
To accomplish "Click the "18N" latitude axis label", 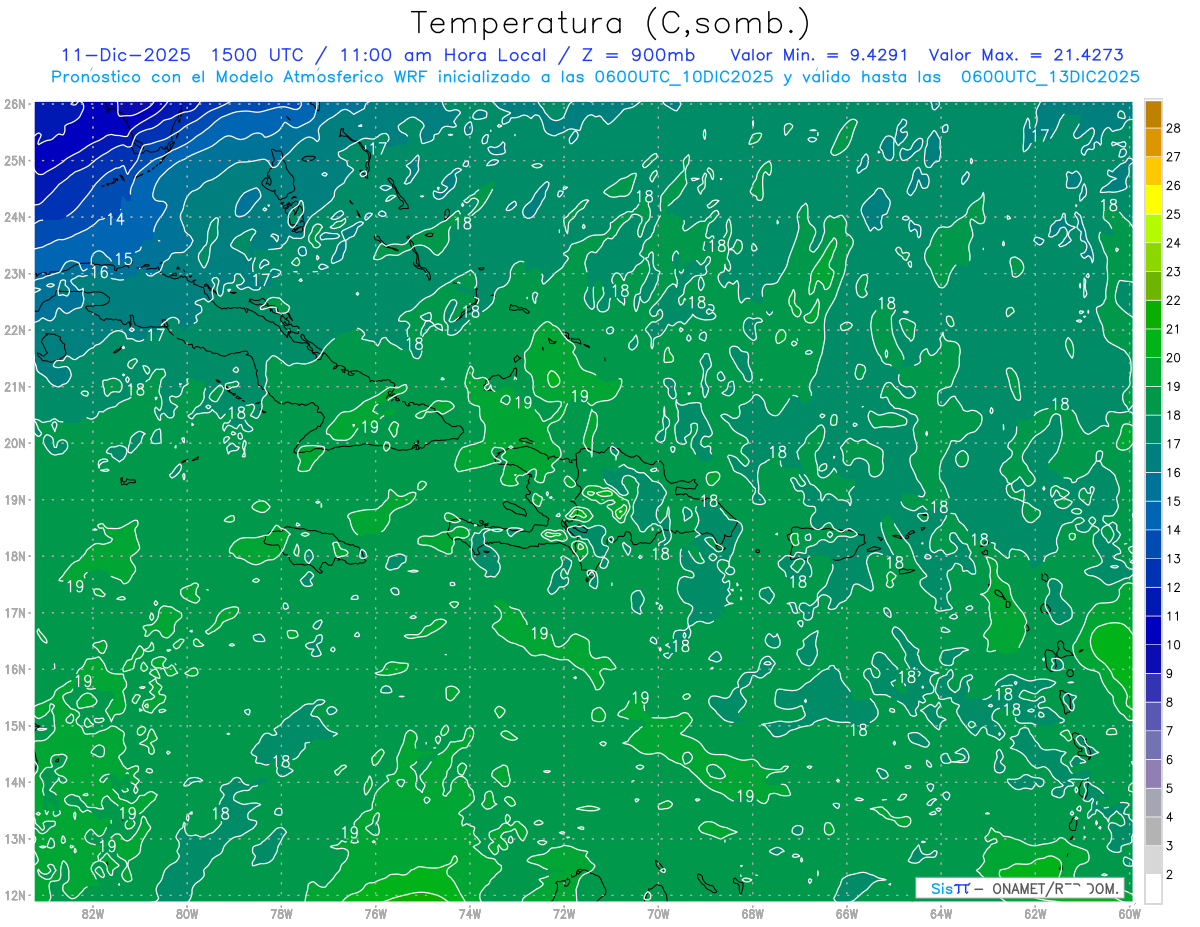I will tap(14, 556).
